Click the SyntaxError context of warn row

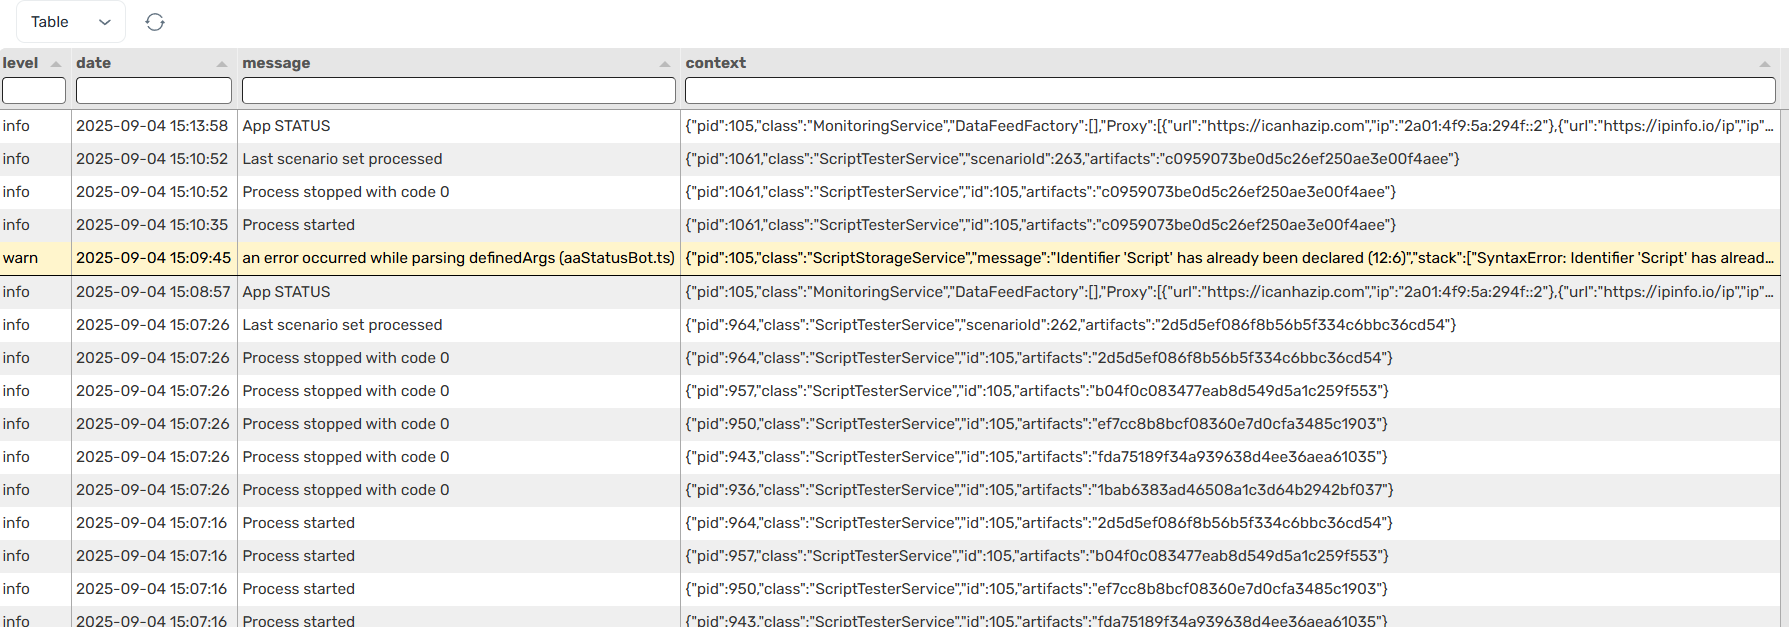coord(1230,258)
